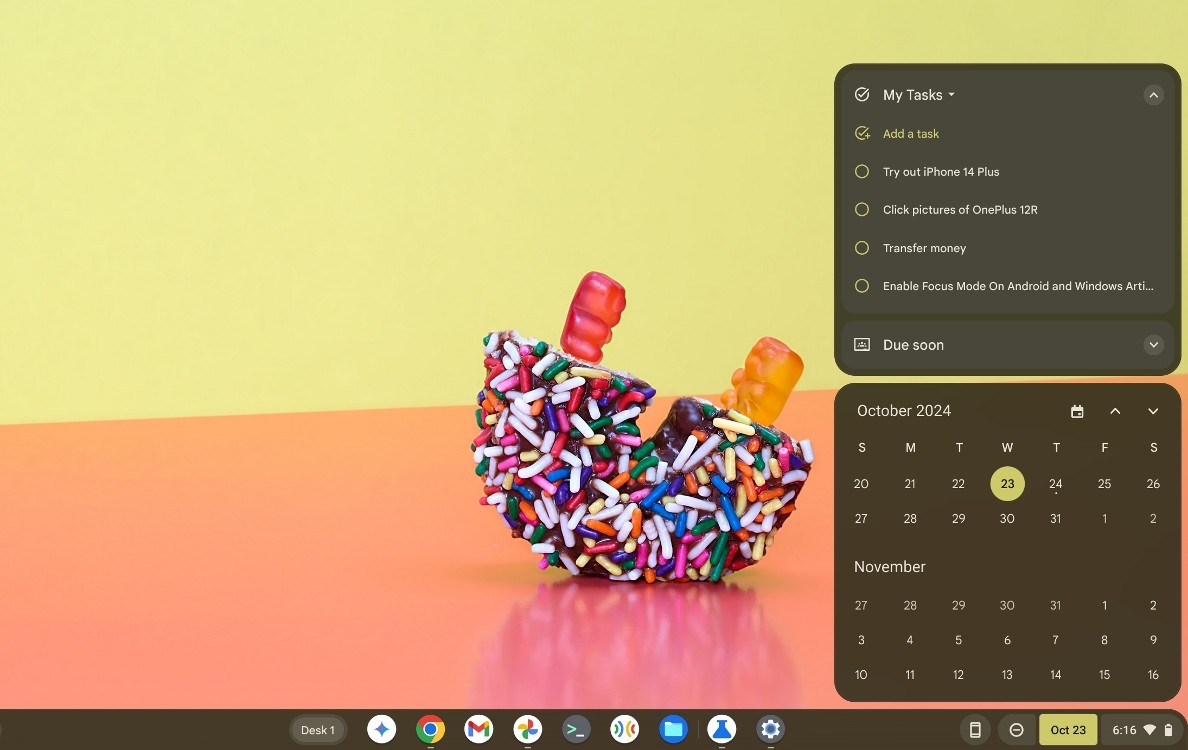
Task: Open quick settings via 6:16 status area
Action: [x=1142, y=730]
